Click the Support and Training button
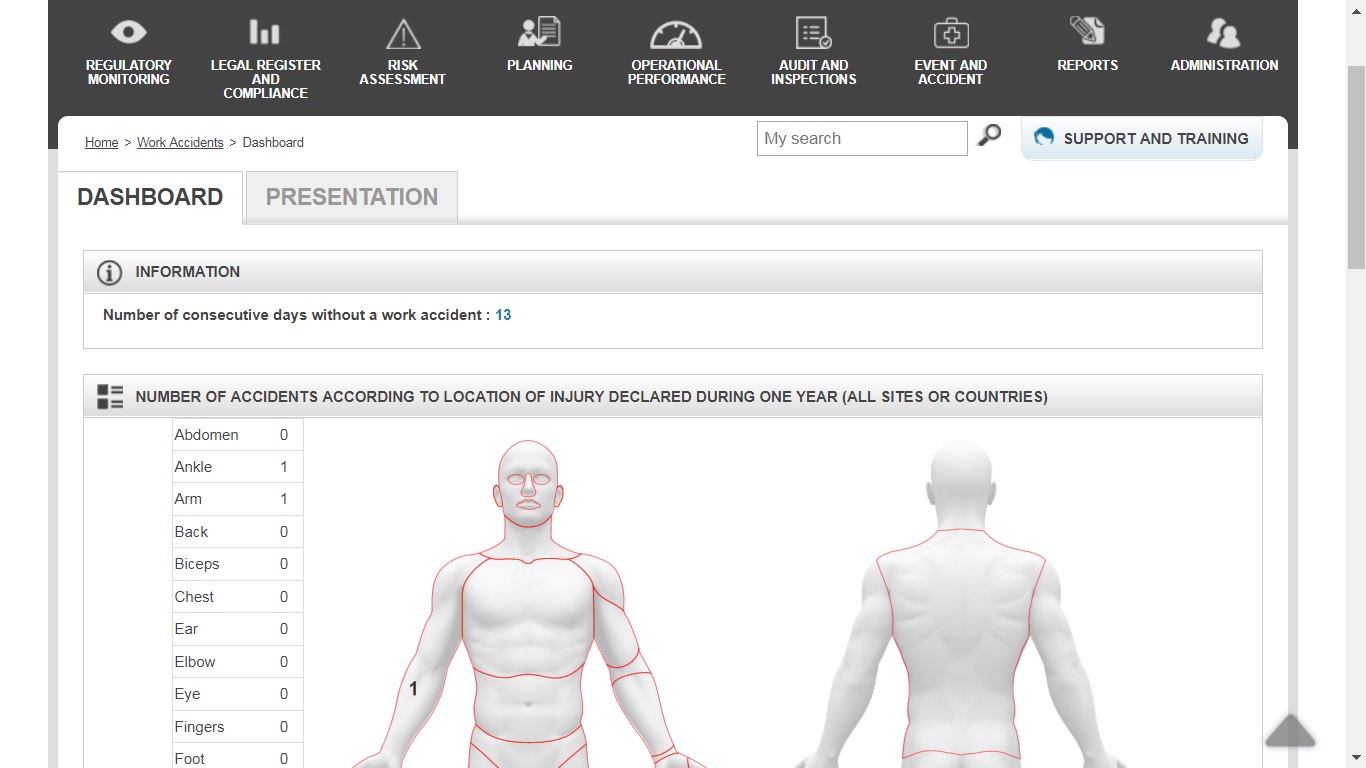This screenshot has height=768, width=1366. [1142, 138]
